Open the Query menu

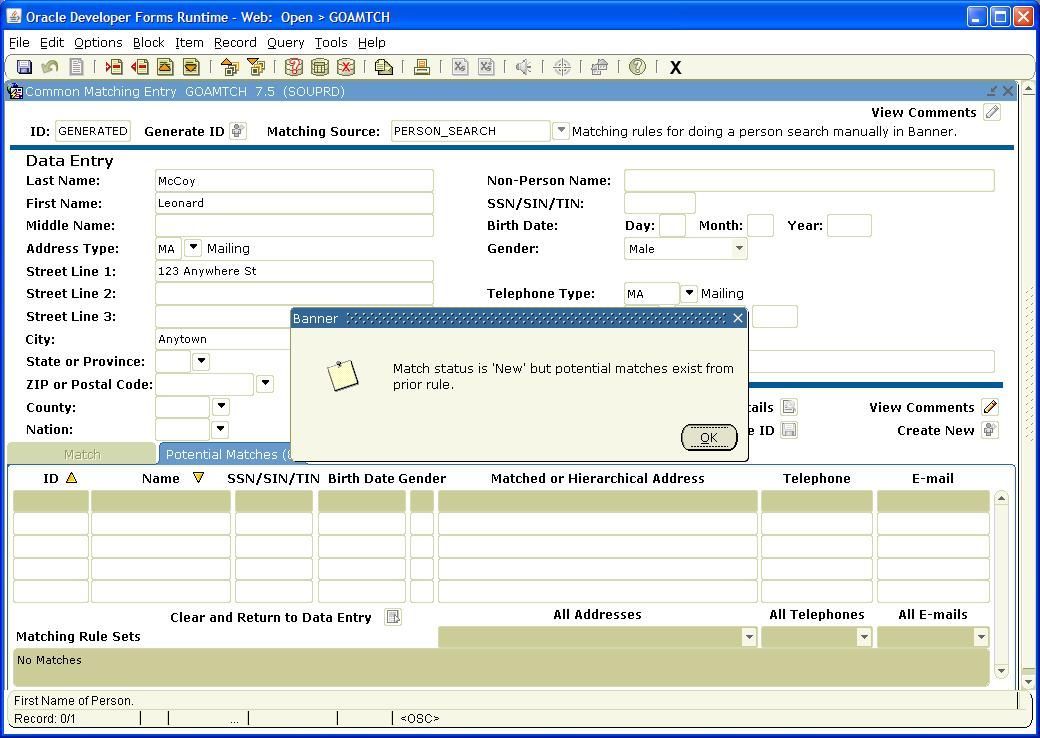(286, 42)
